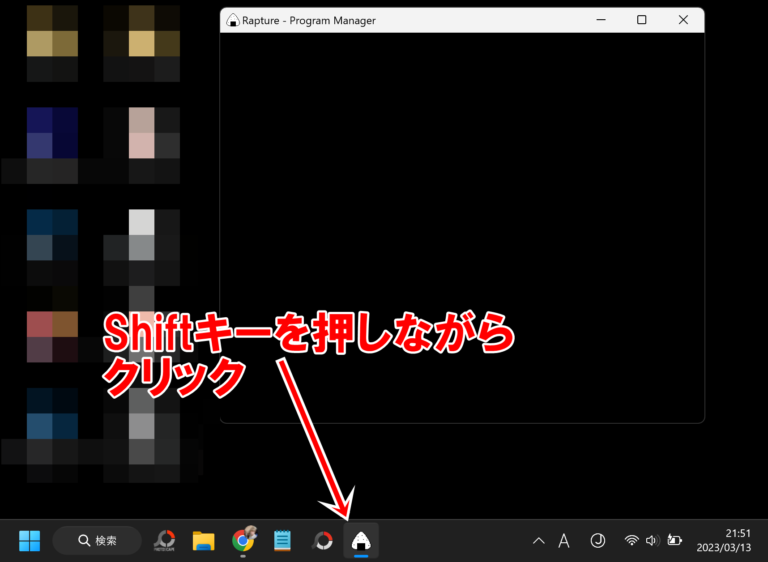
Task: Open the clock showing 21:51 2023/03/13
Action: click(723, 540)
